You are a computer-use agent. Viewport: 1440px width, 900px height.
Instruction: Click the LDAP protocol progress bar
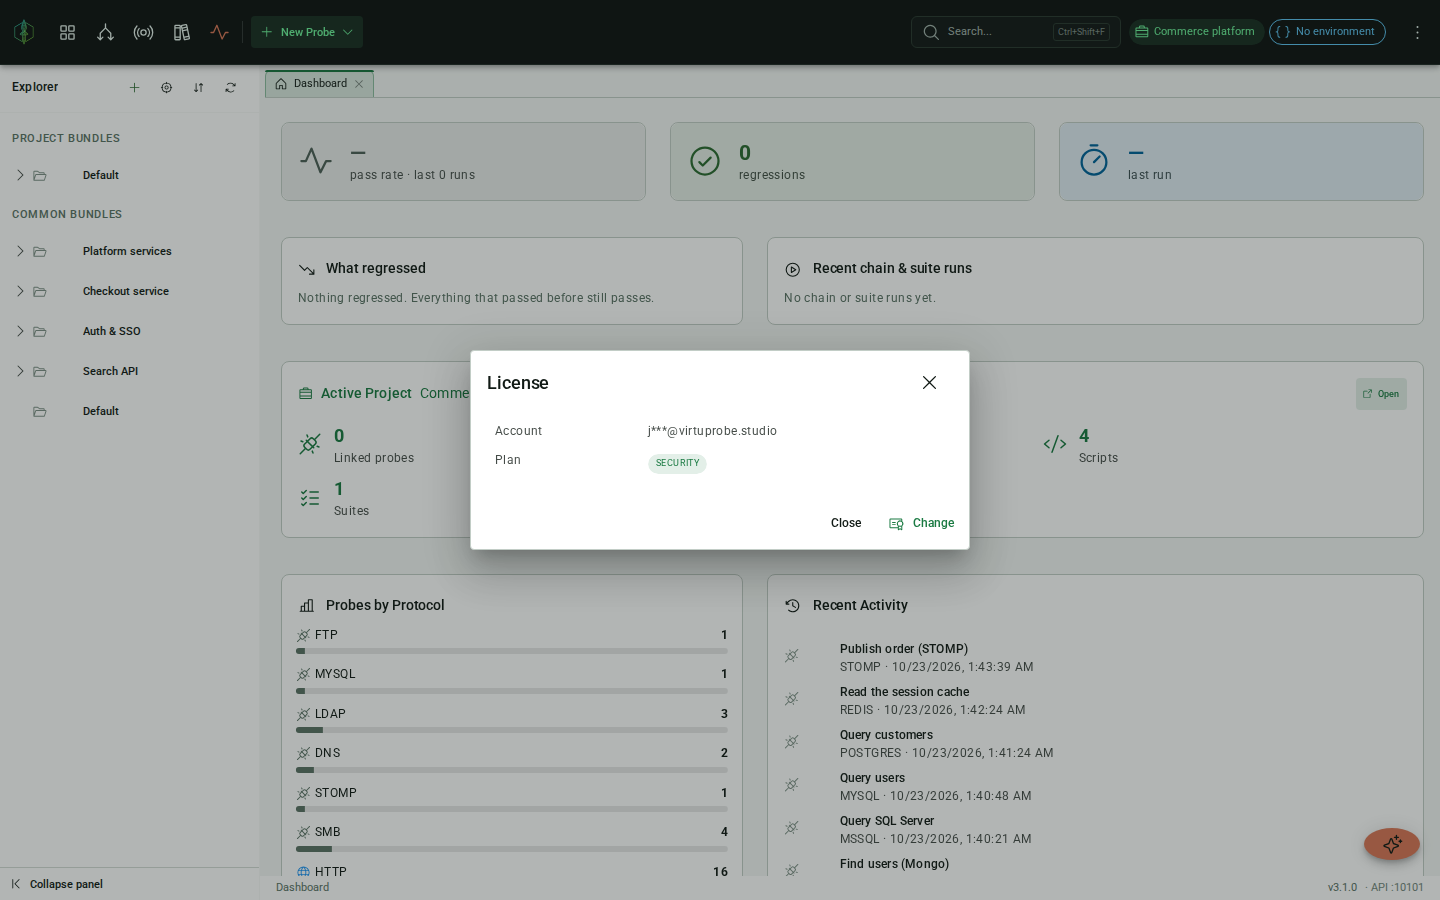coord(512,730)
